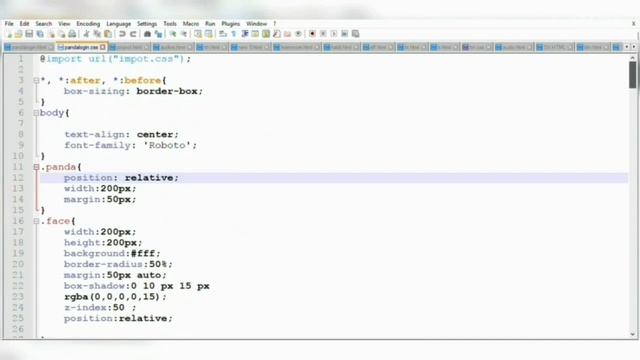Undo last edit via toolbar
This screenshot has height=360, width=640.
coord(122,34)
